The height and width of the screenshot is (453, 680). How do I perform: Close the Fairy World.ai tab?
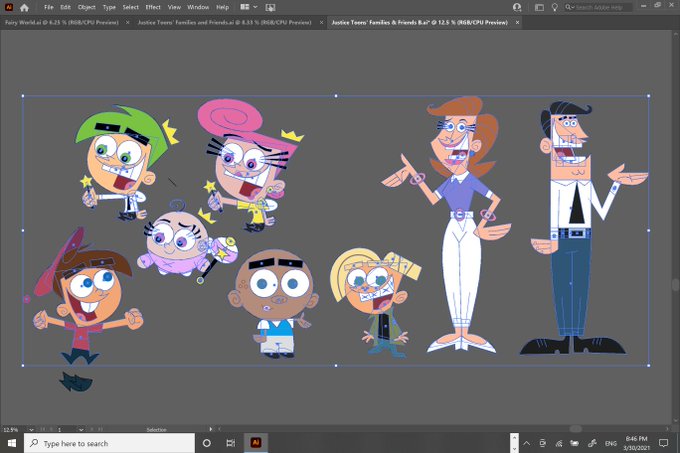[x=127, y=22]
